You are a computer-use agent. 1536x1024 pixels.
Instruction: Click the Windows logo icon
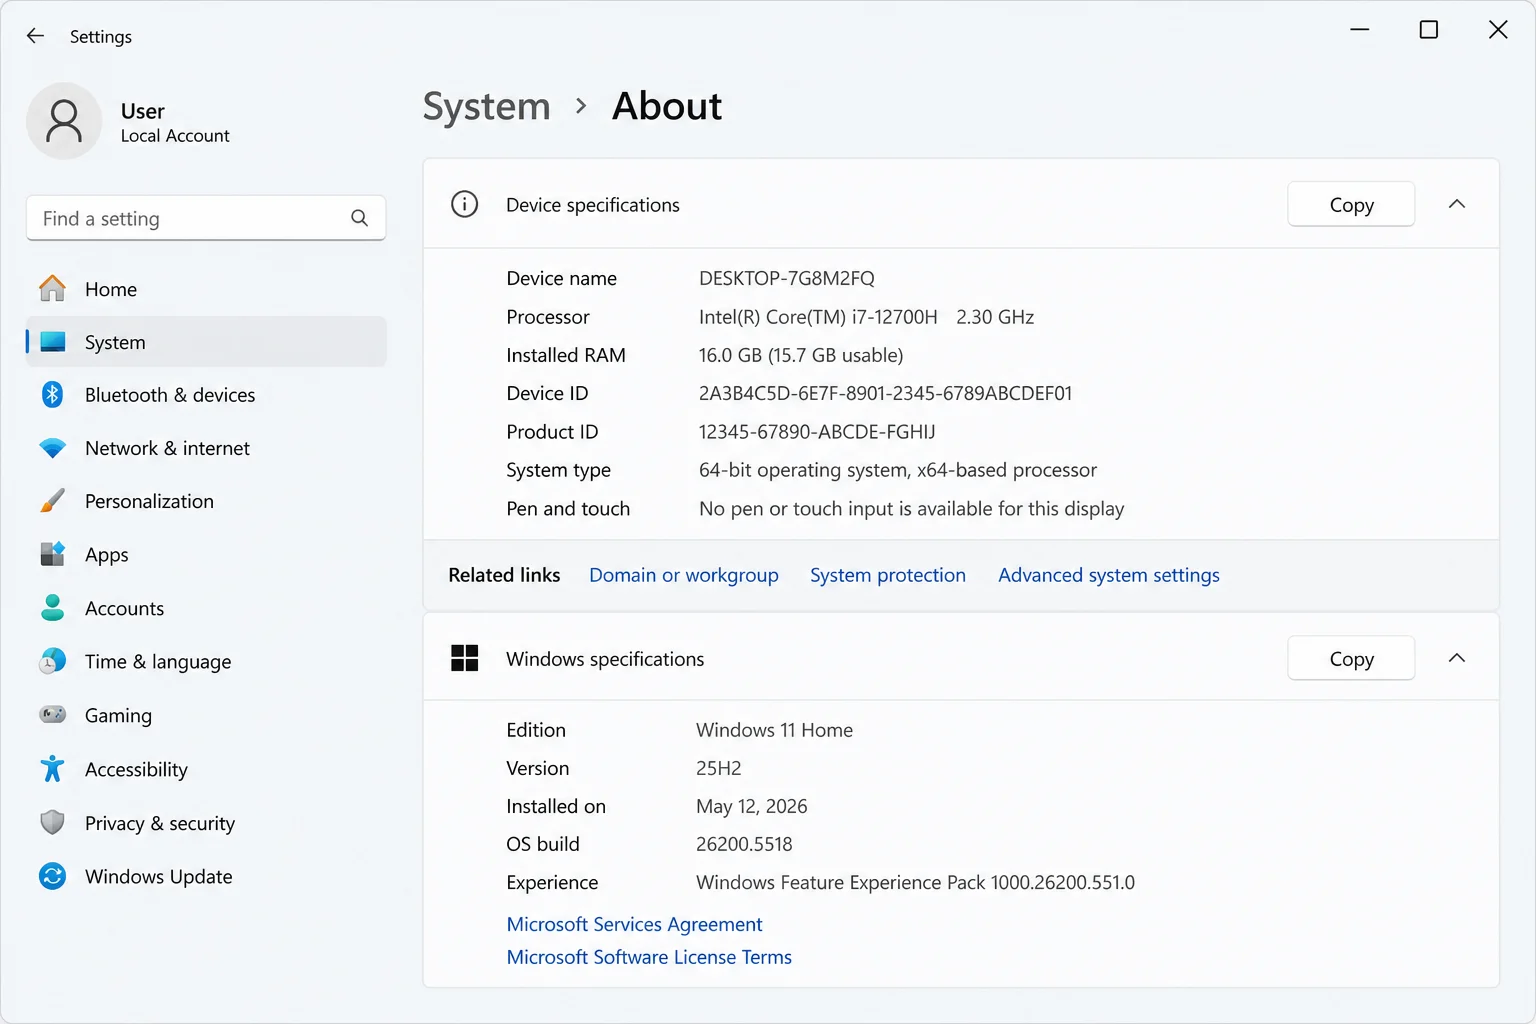pos(464,658)
